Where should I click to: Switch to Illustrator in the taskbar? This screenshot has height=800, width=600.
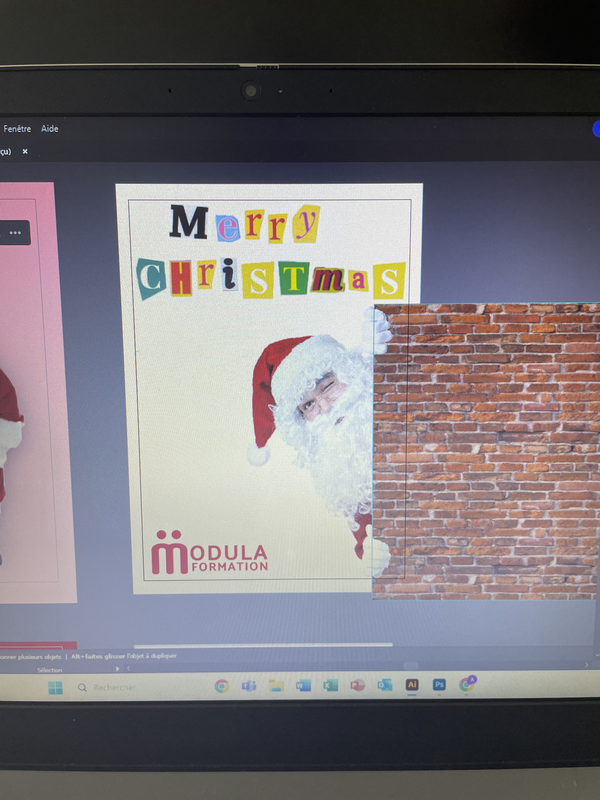[411, 685]
